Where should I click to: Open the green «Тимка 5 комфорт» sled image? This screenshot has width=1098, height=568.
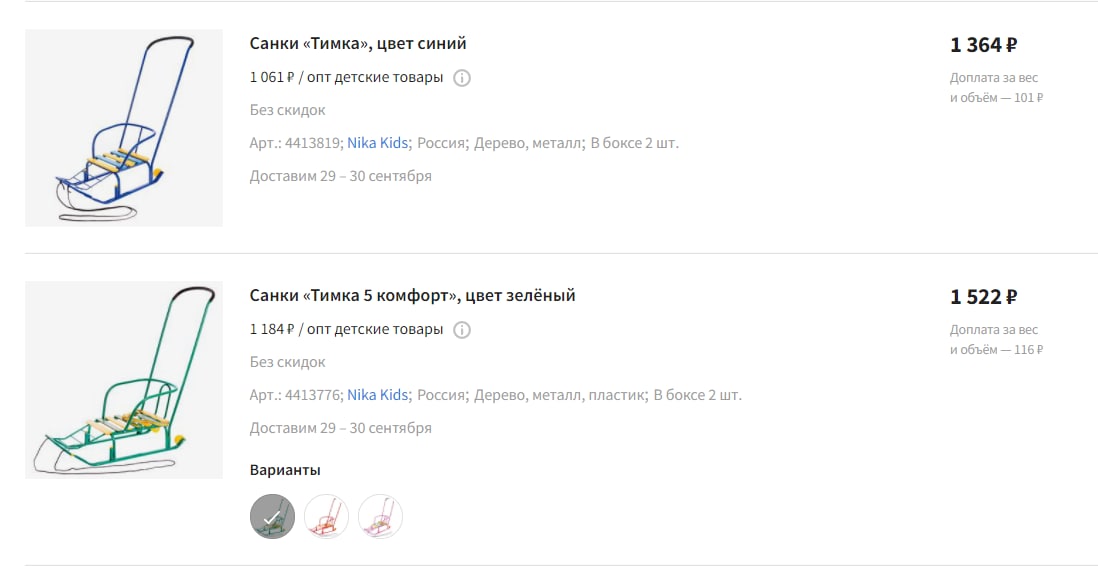[x=124, y=380]
